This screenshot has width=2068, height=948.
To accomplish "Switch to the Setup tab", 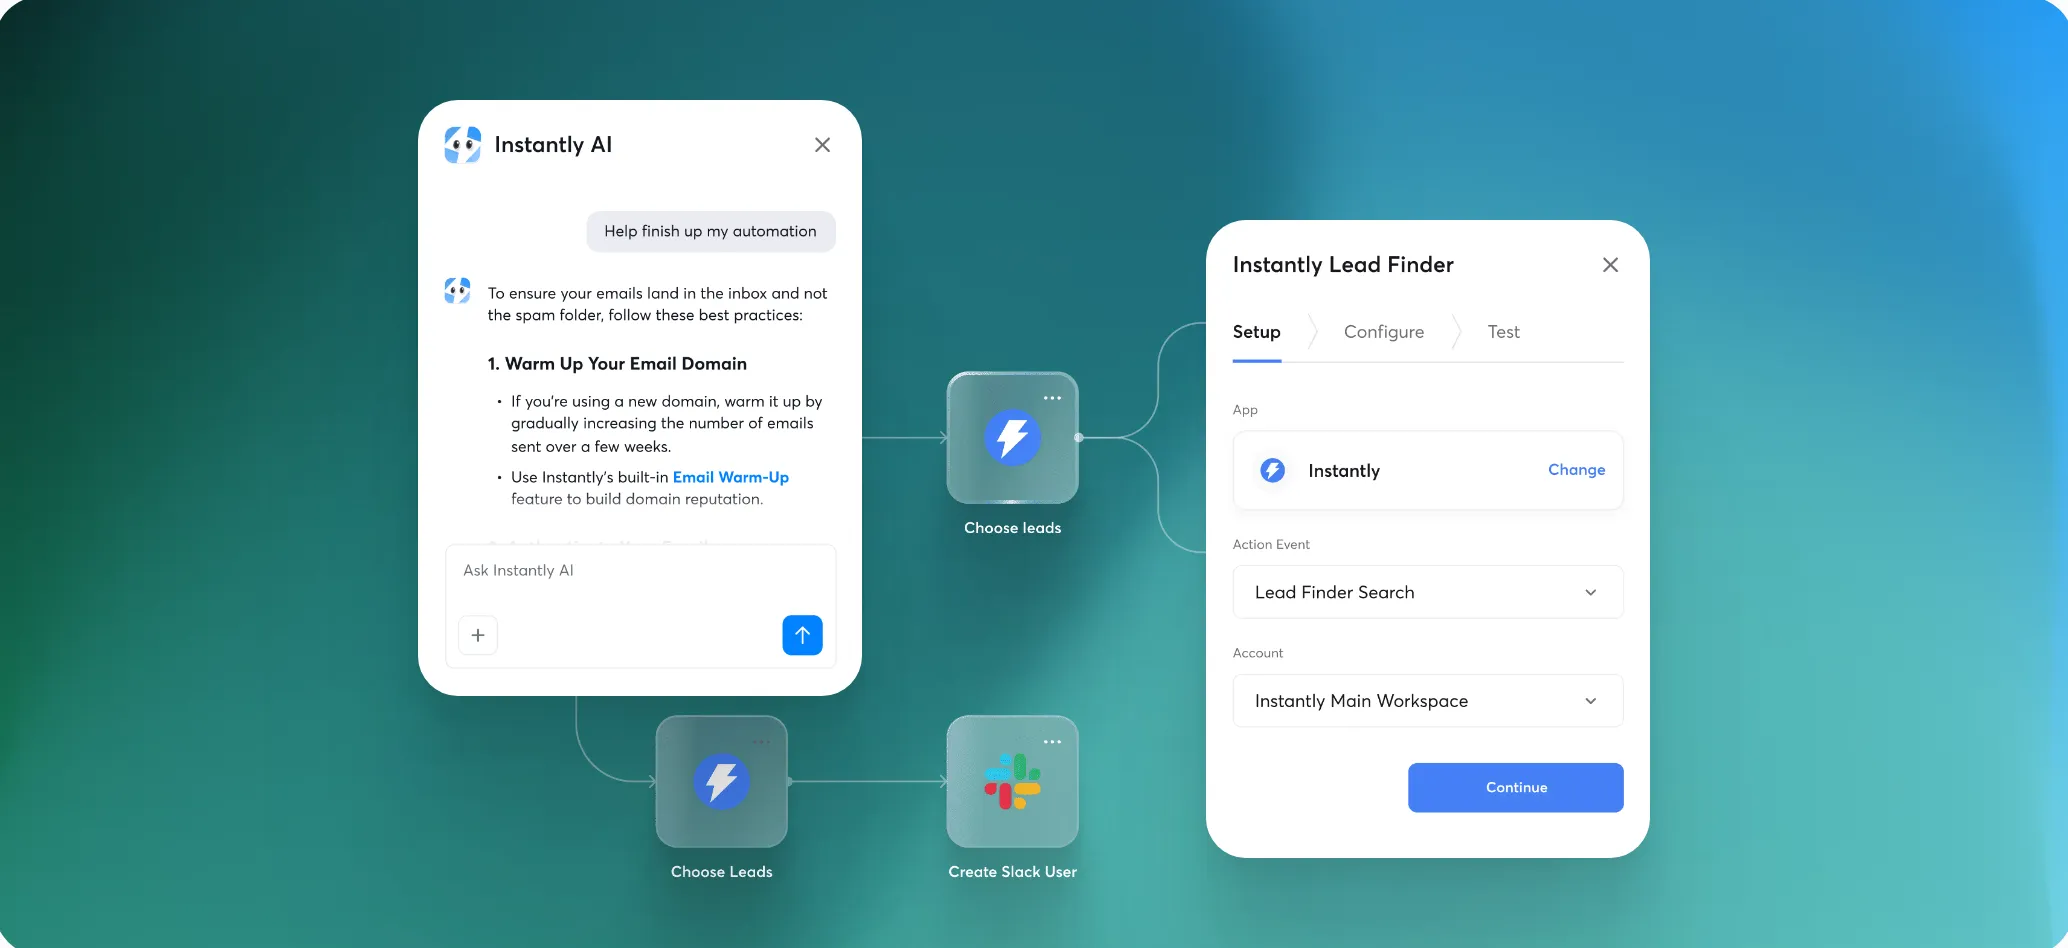I will pyautogui.click(x=1256, y=332).
